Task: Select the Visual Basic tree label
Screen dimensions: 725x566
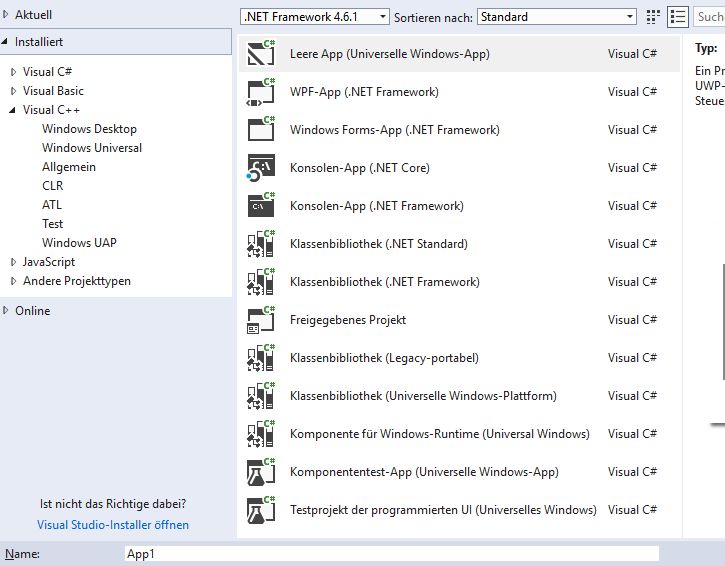Action: point(53,91)
